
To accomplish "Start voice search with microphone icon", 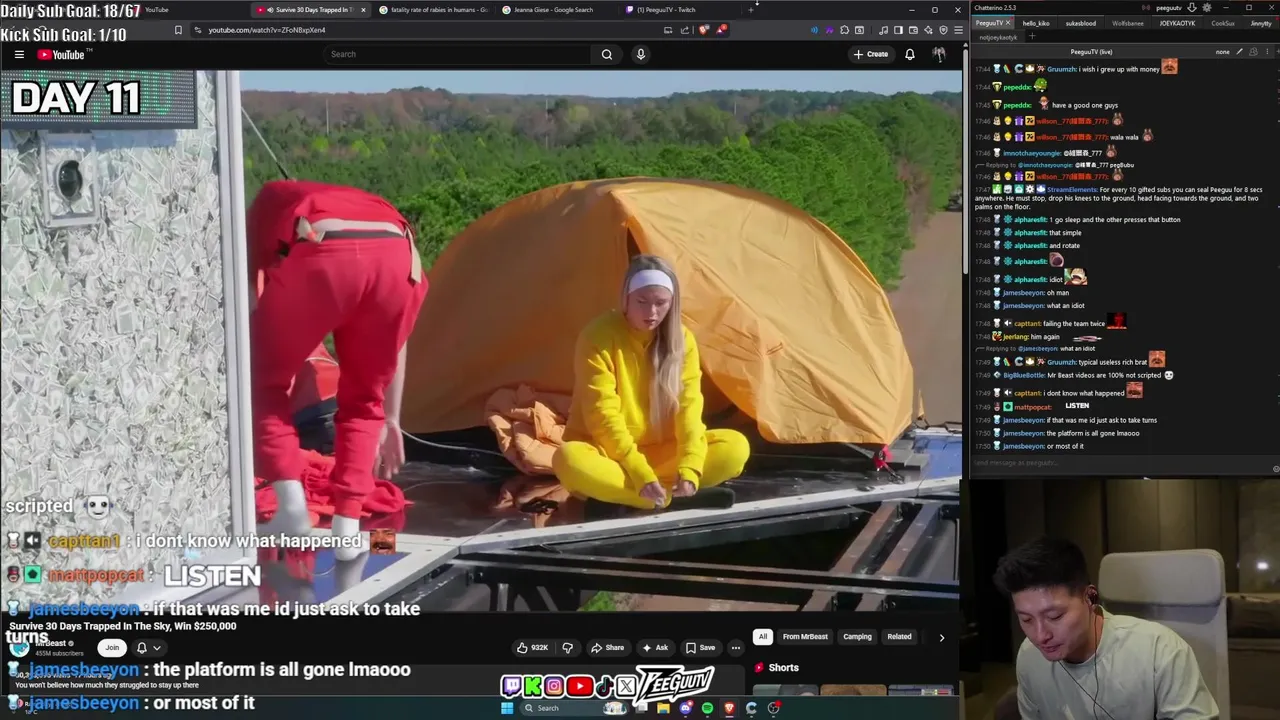I will [x=641, y=54].
